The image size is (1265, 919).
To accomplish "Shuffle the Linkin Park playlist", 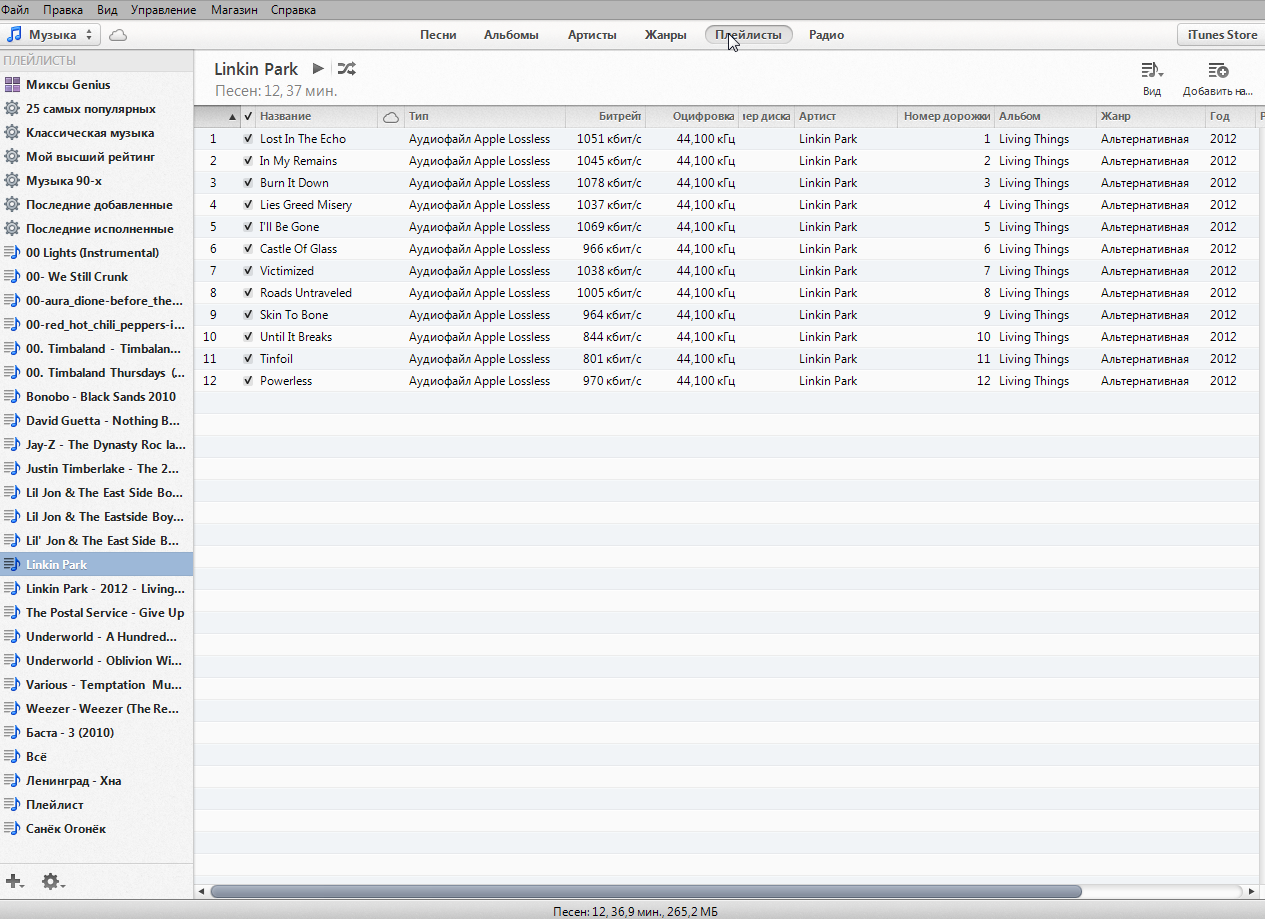I will (346, 69).
